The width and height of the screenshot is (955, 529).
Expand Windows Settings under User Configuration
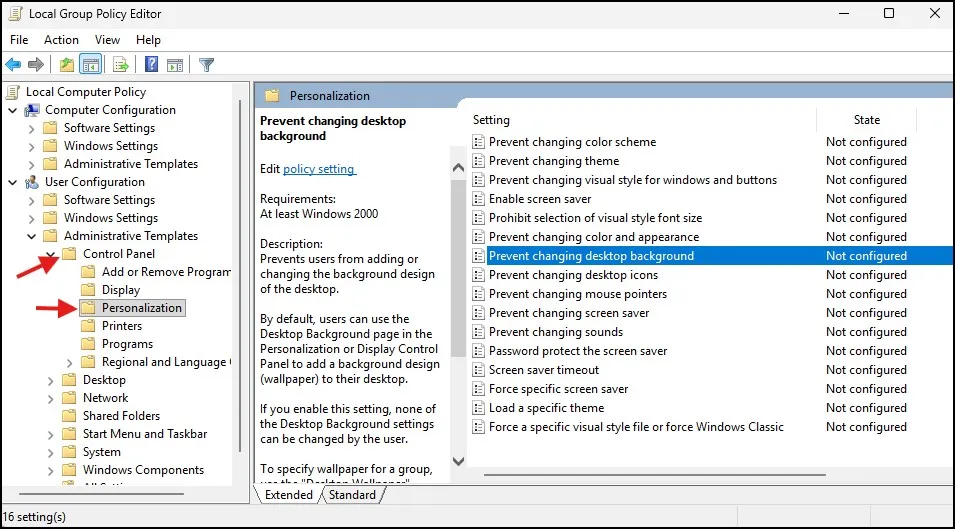pos(32,218)
